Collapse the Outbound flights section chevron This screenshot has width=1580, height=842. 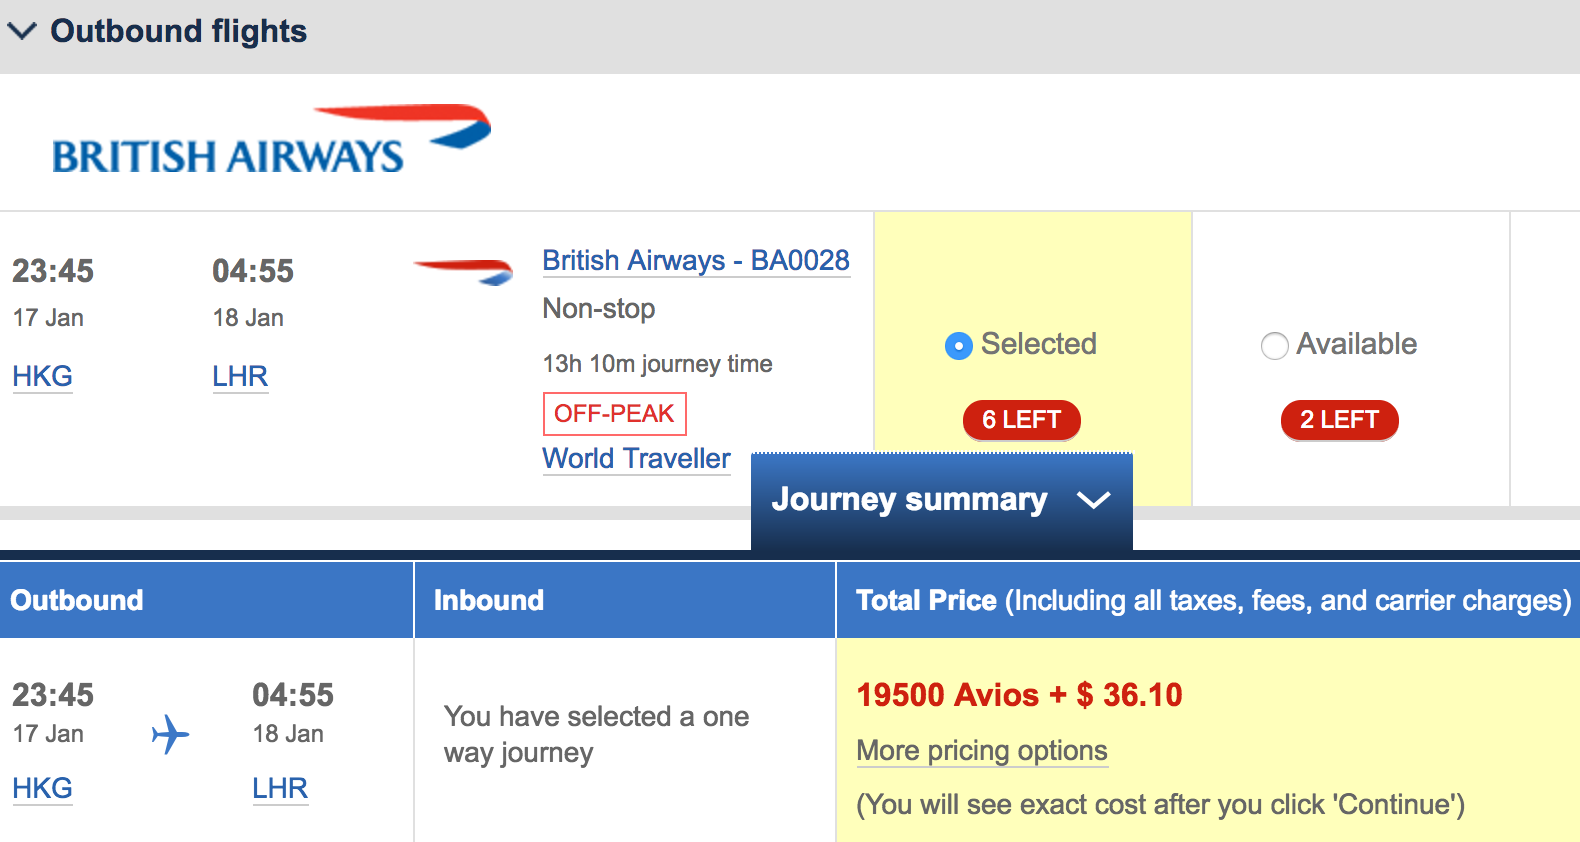point(22,32)
